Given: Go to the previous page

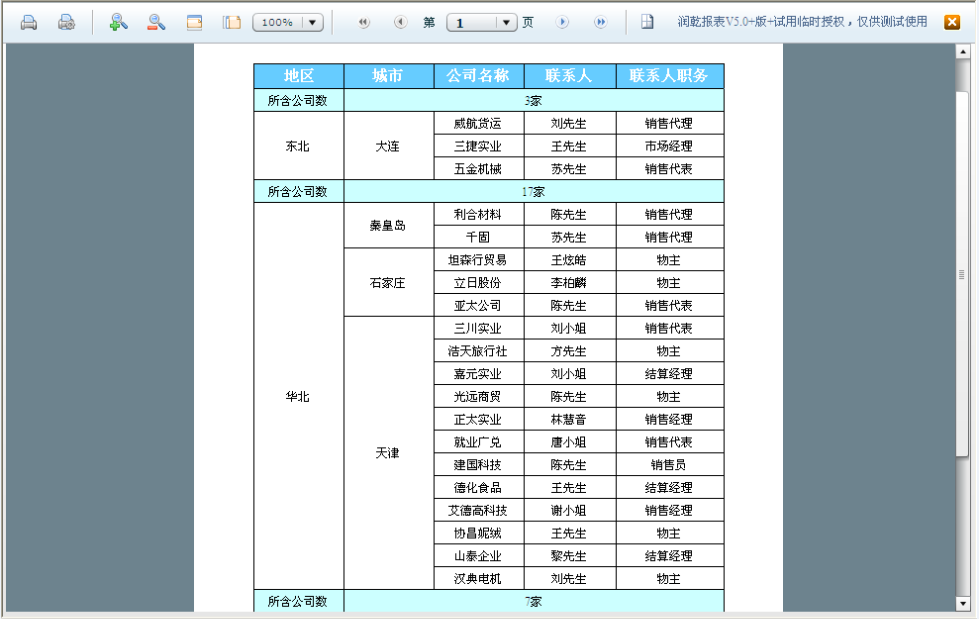Looking at the screenshot, I should point(400,22).
